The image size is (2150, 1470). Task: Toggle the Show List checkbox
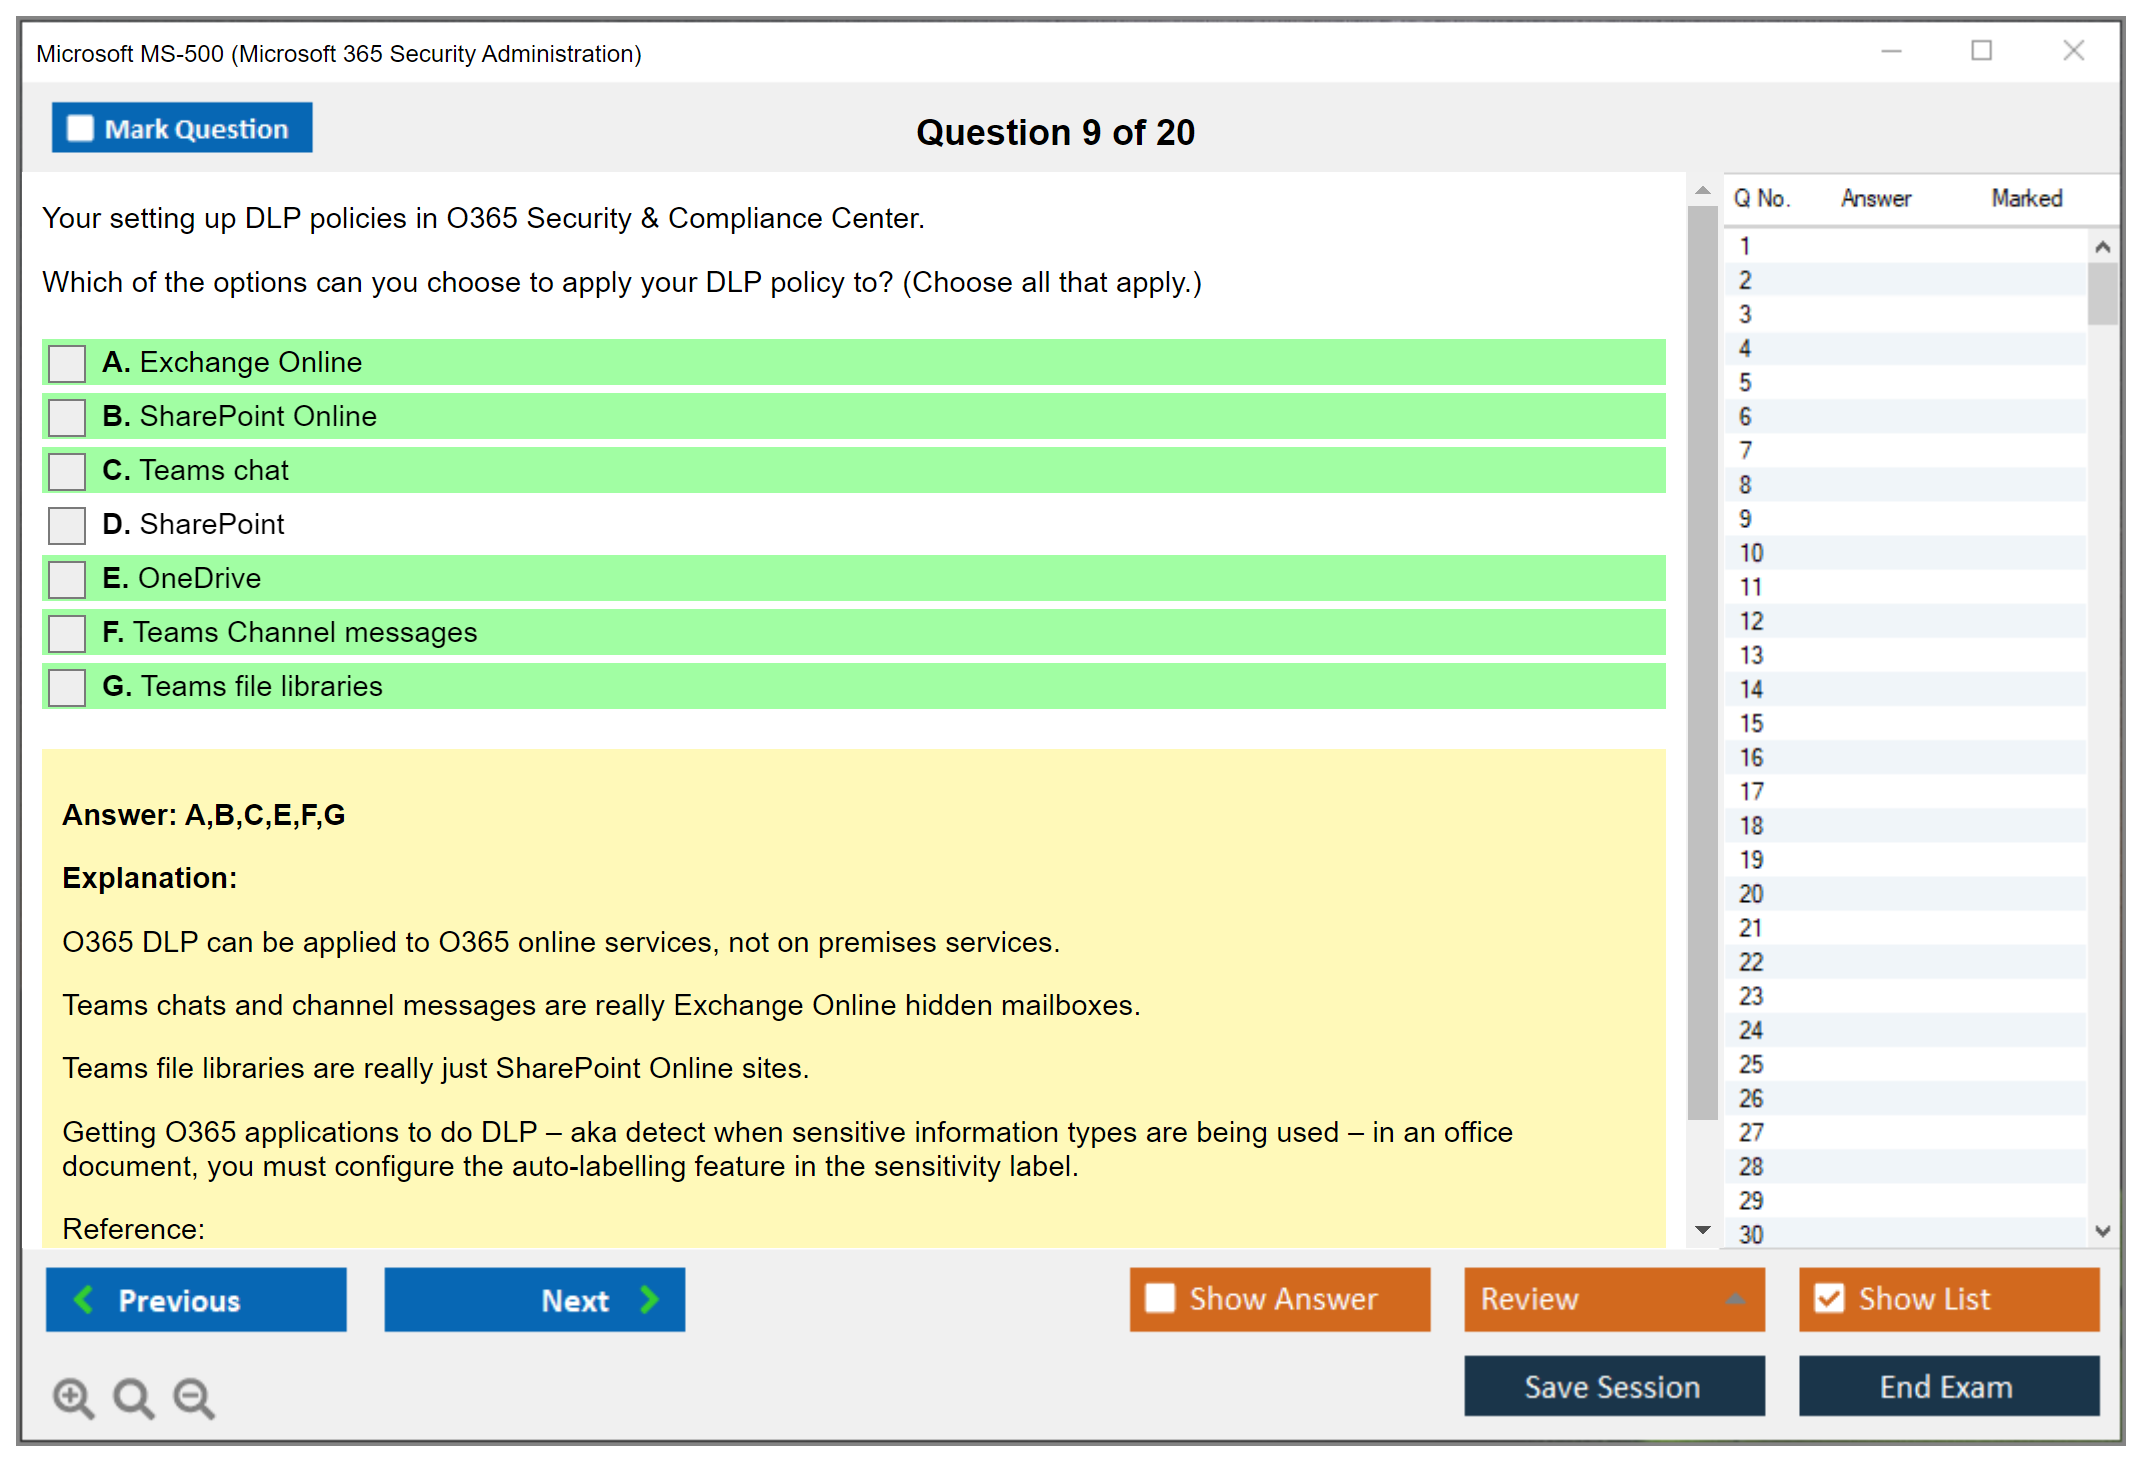coord(1829,1298)
